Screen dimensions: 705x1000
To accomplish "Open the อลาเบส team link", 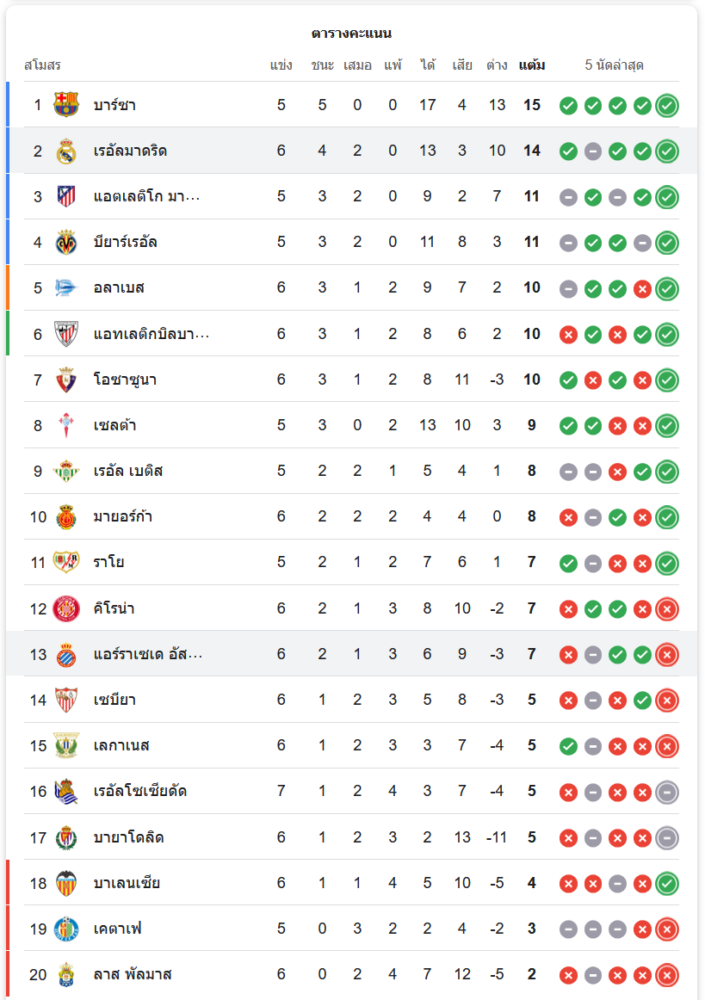I will [x=119, y=288].
